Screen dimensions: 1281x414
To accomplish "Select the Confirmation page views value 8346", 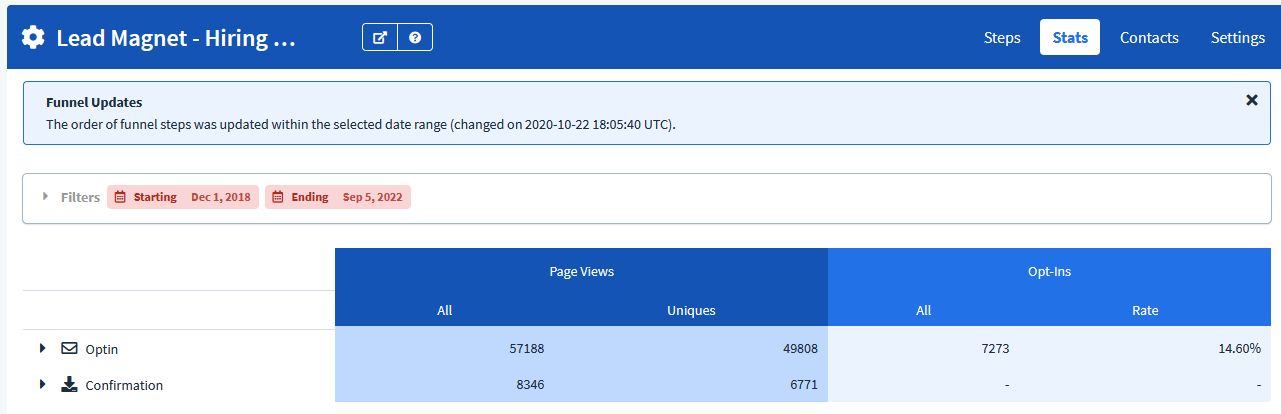I will pyautogui.click(x=530, y=385).
